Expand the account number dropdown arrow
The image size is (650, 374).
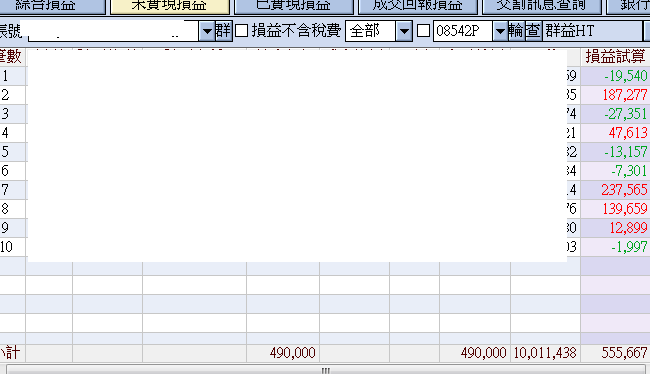pos(207,31)
